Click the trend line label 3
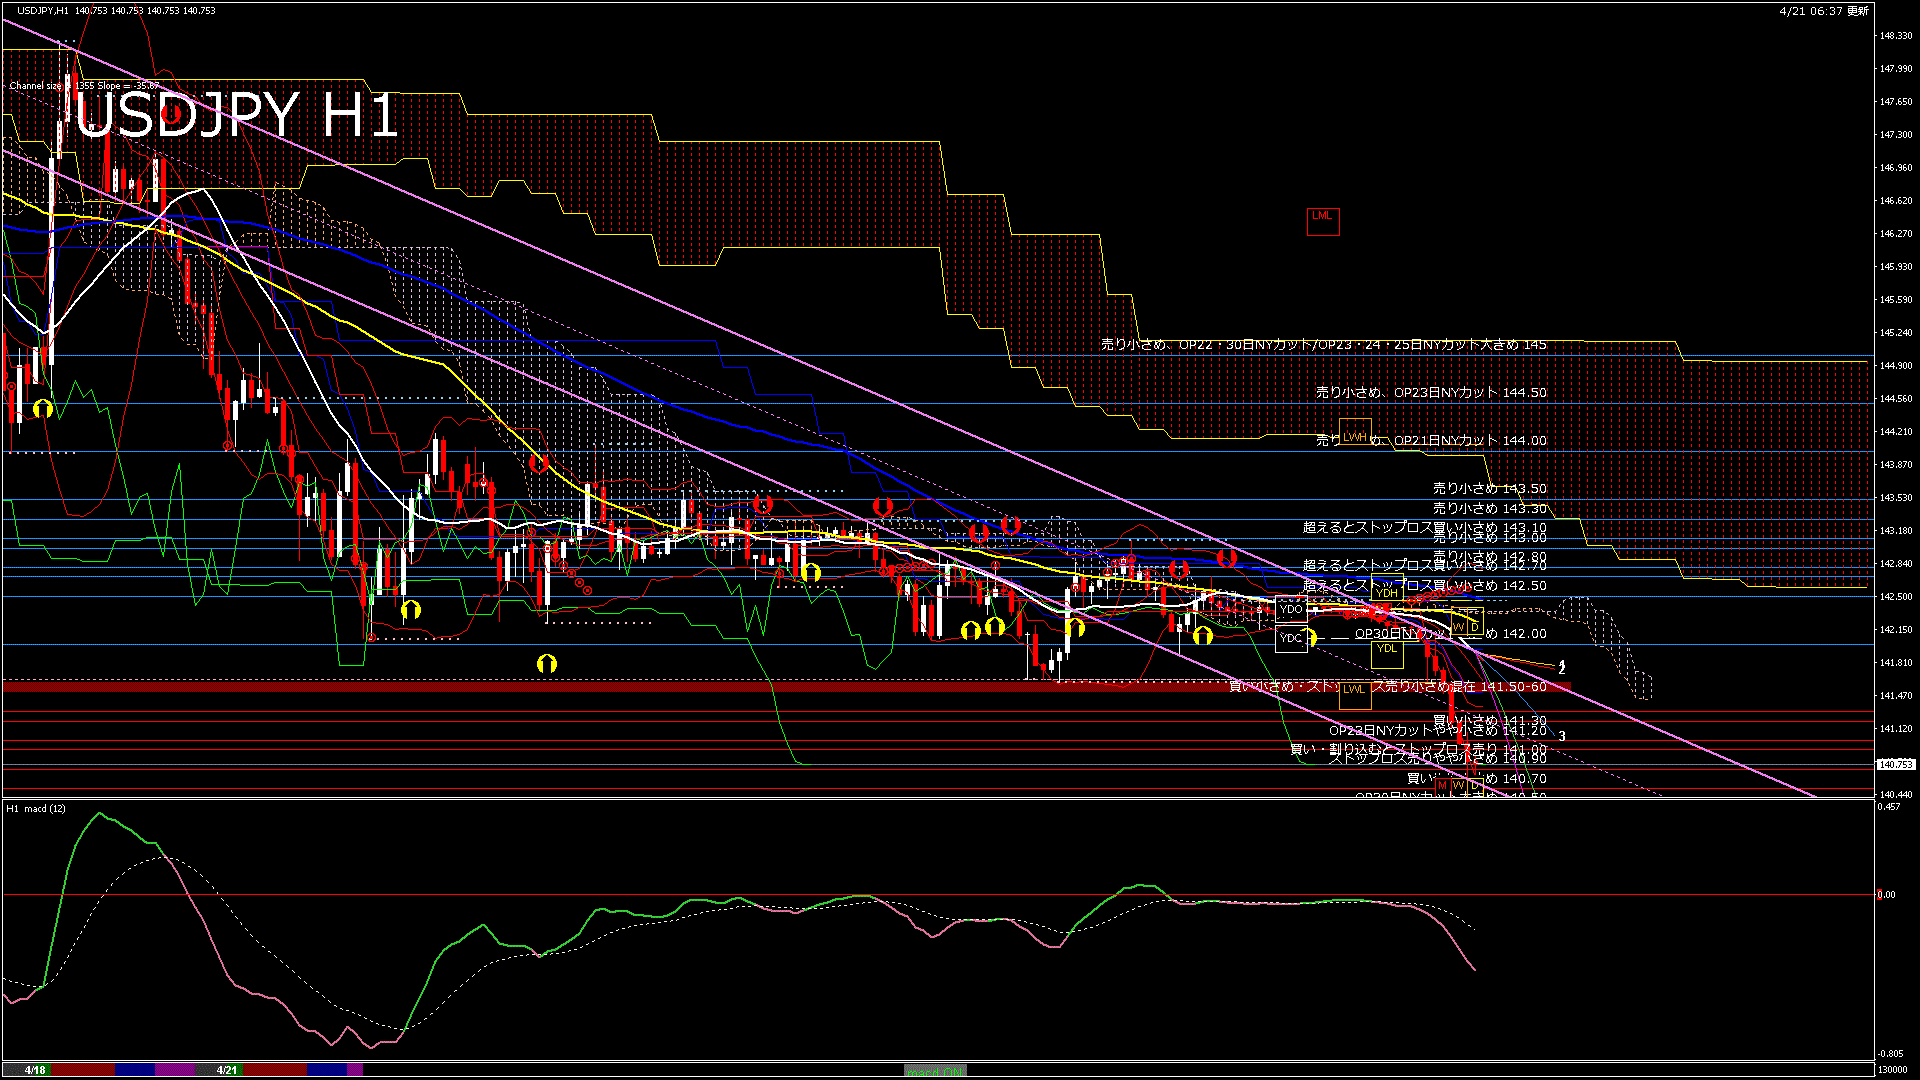The width and height of the screenshot is (1920, 1080). tap(1562, 736)
